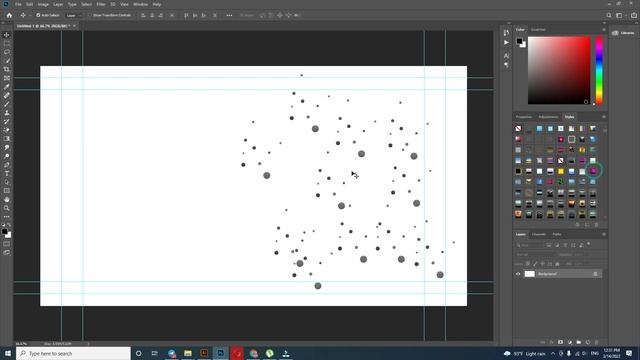Toggle Show Transform Controls checkbox

pos(90,15)
